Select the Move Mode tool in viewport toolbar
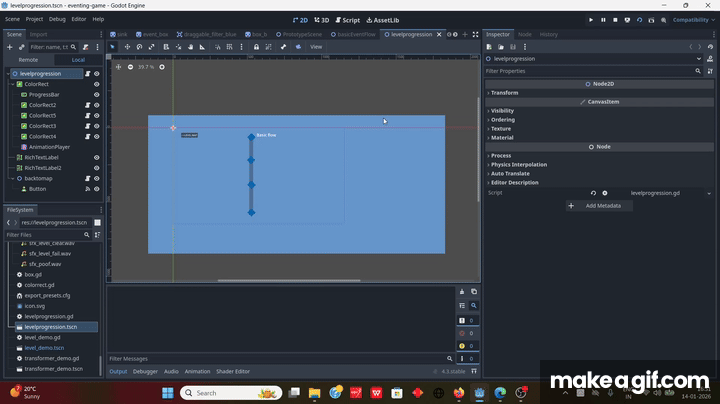Screen dimensions: 720x404 127,47
